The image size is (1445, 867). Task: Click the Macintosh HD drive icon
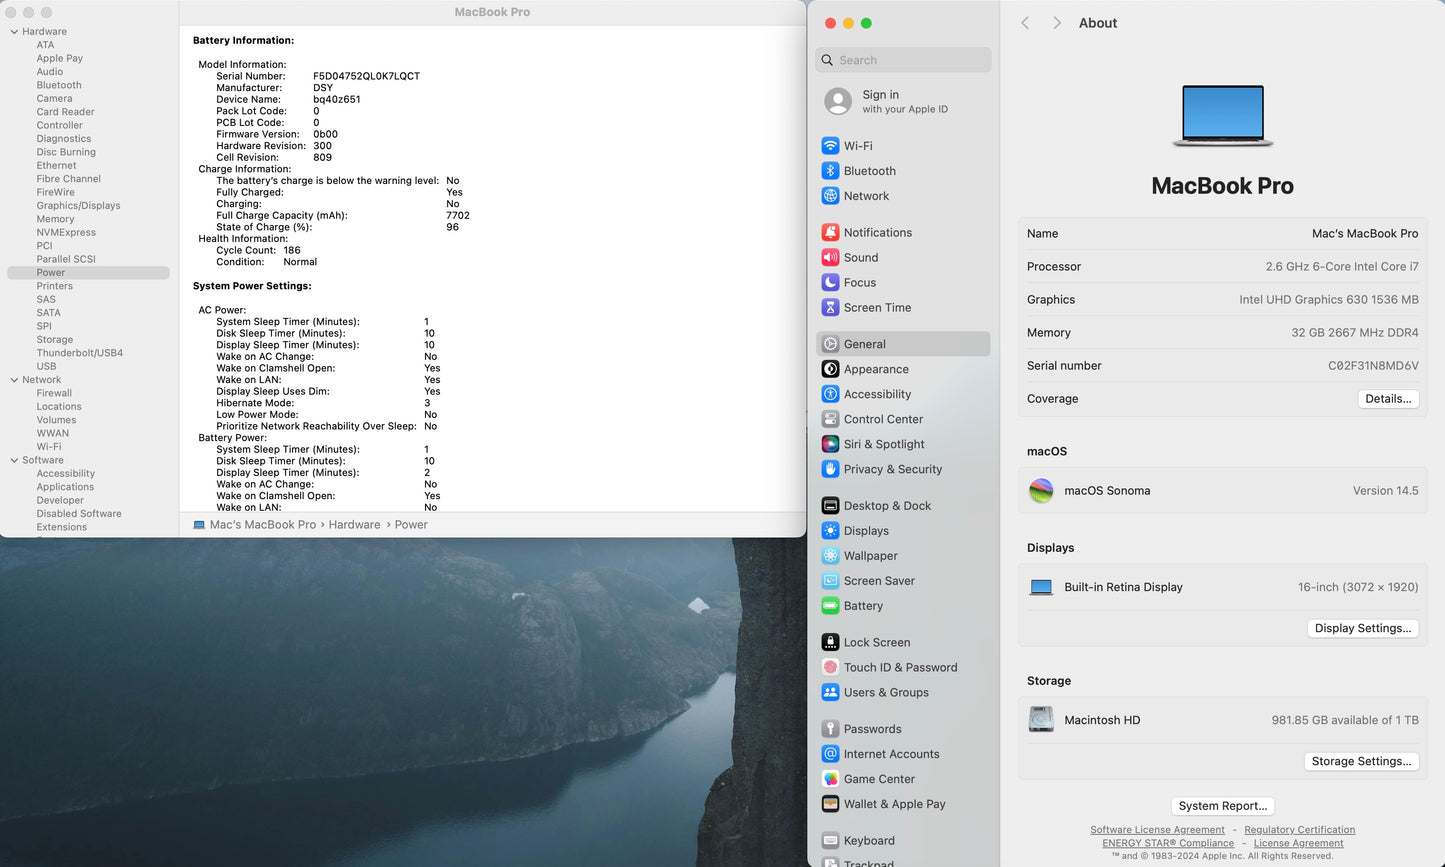pos(1041,720)
